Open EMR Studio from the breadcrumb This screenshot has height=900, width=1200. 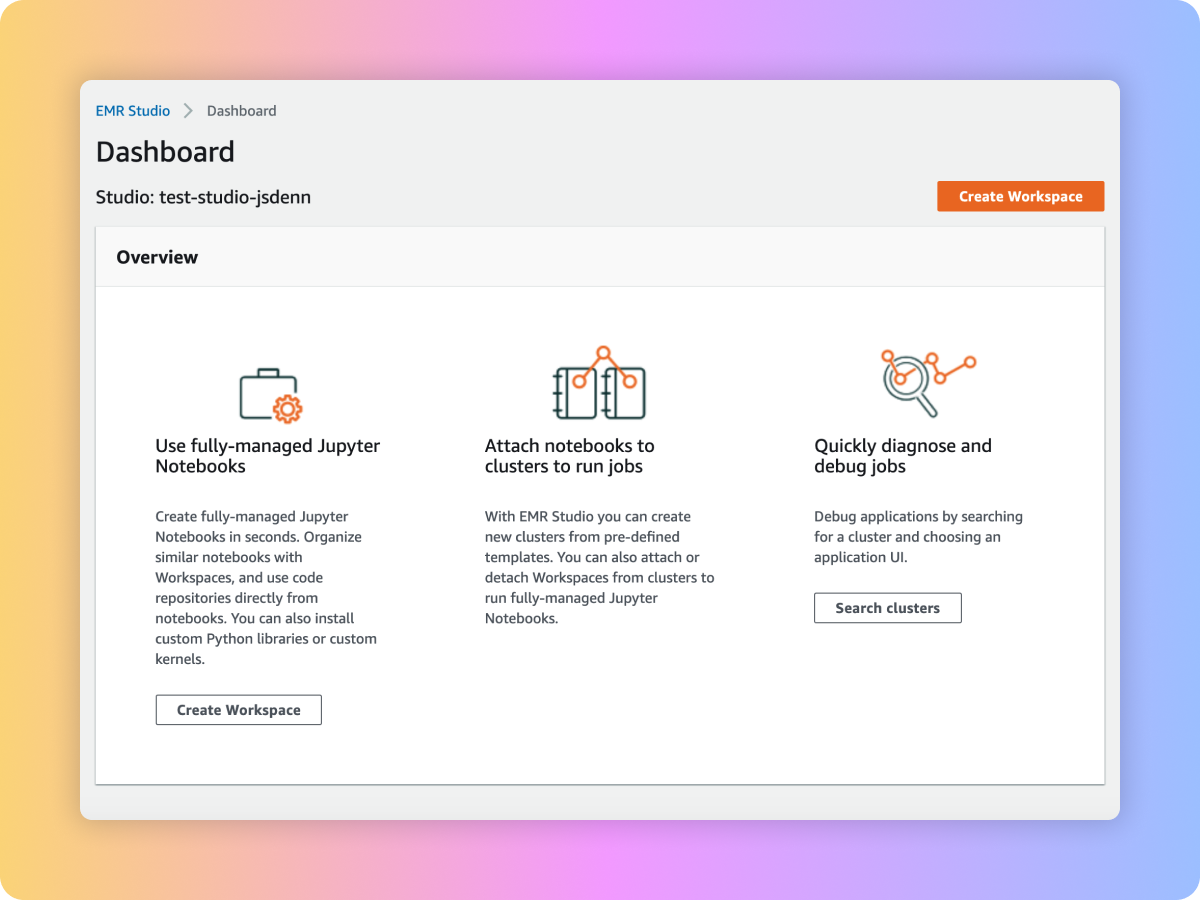tap(133, 111)
